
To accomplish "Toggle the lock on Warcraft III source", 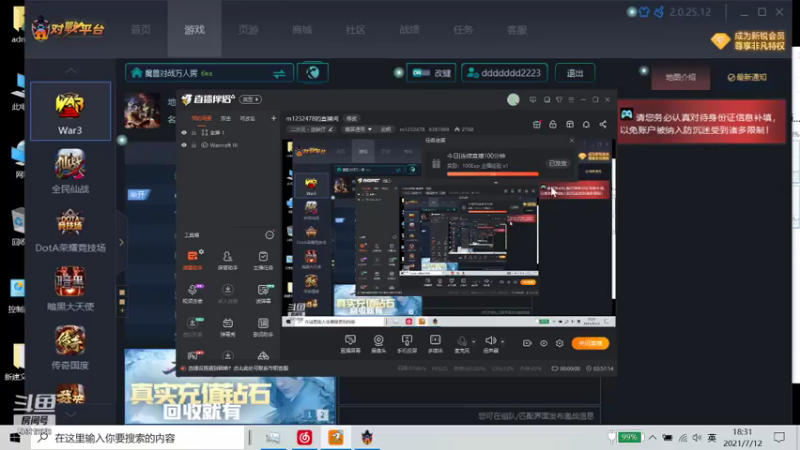I will [194, 145].
